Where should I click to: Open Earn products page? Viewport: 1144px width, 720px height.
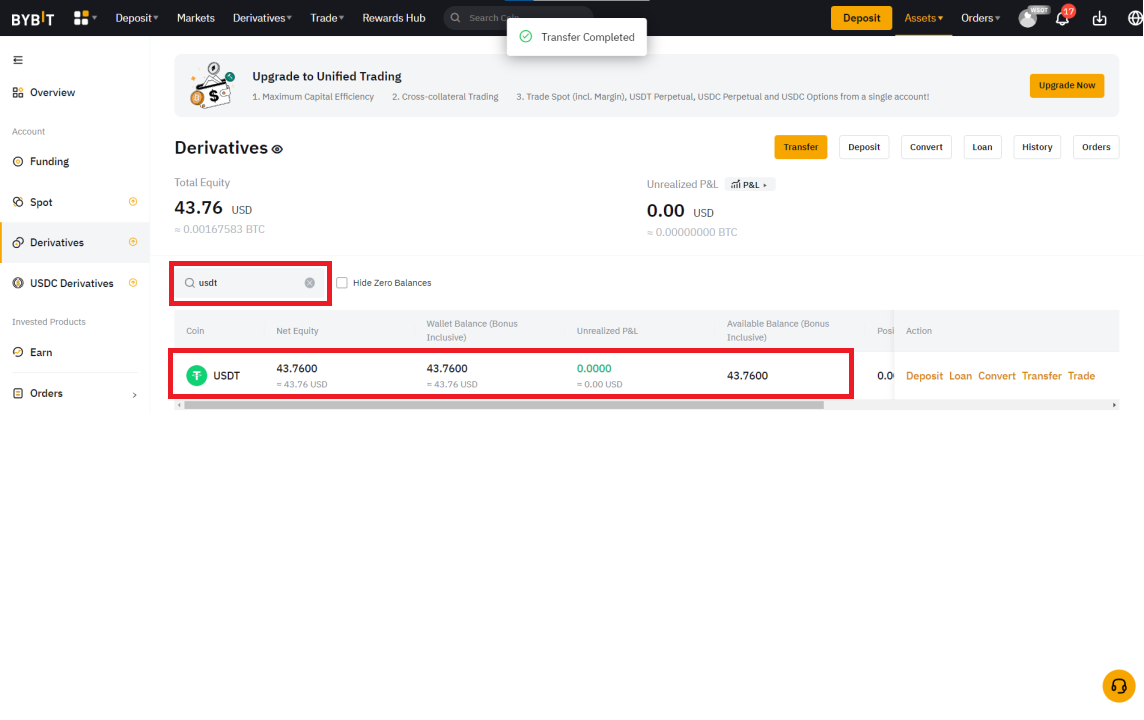click(41, 352)
